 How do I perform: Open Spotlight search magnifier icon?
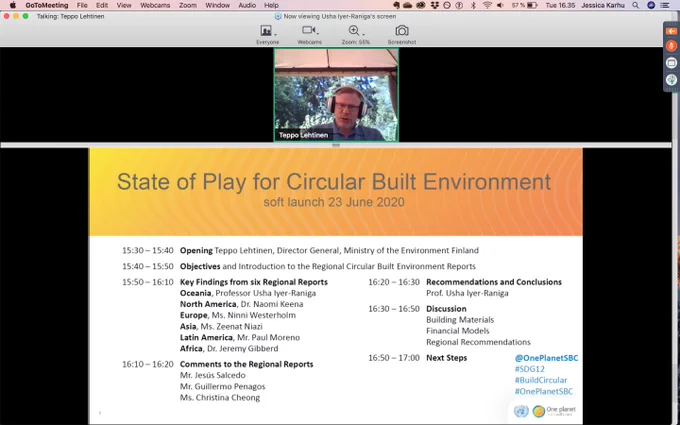click(x=635, y=5)
